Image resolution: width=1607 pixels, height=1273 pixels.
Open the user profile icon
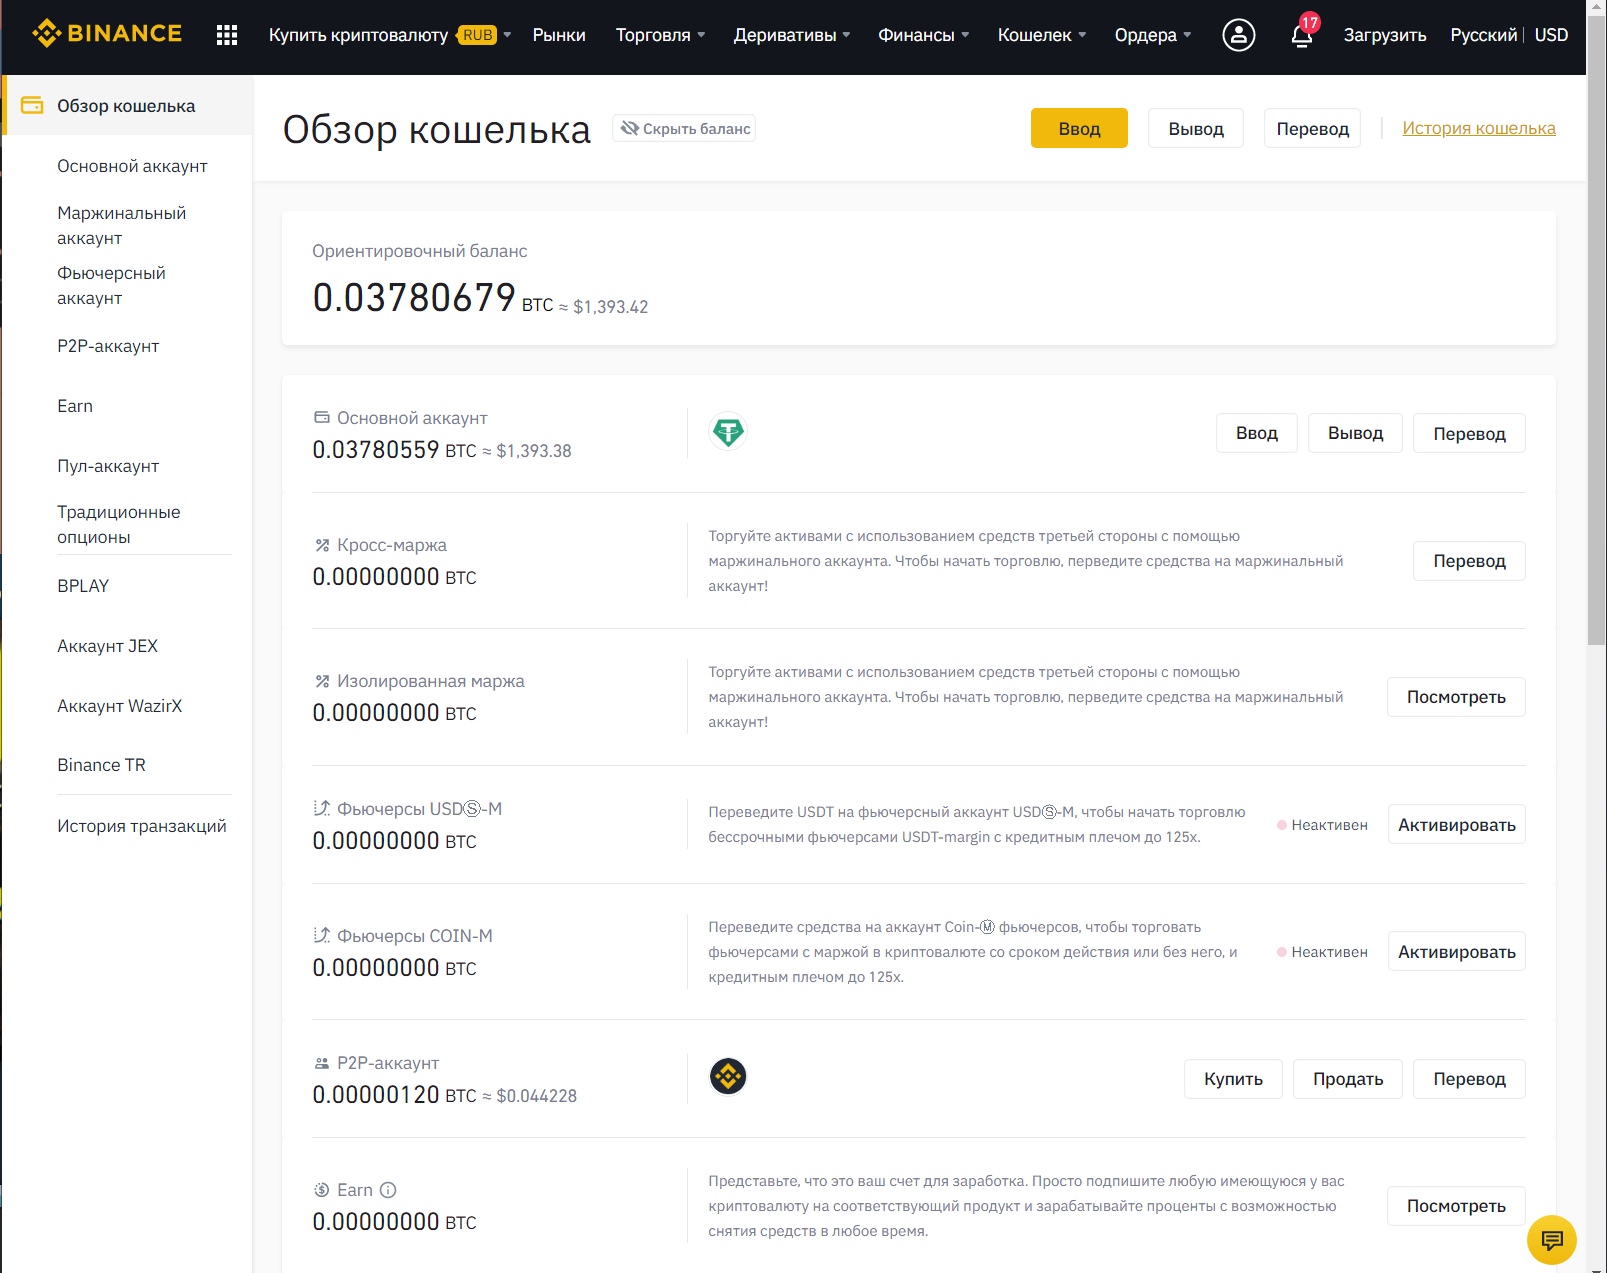point(1238,35)
